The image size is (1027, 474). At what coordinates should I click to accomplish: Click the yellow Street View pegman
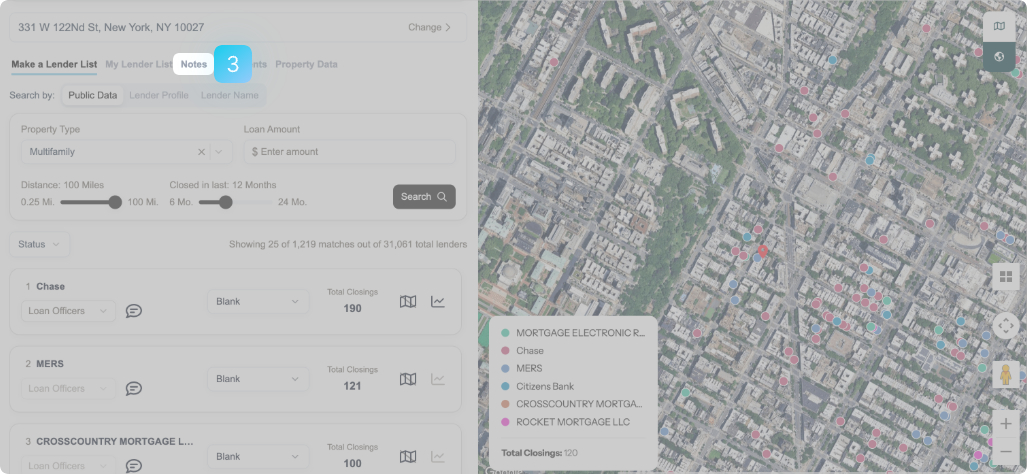click(1006, 374)
